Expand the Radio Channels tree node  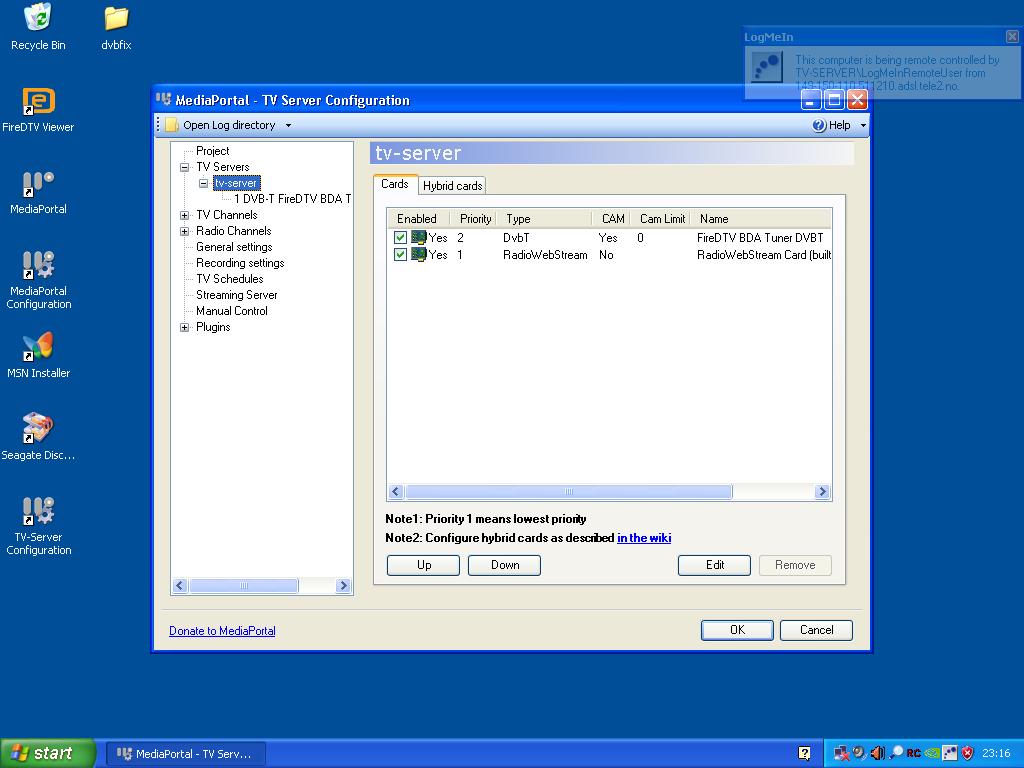(x=185, y=231)
